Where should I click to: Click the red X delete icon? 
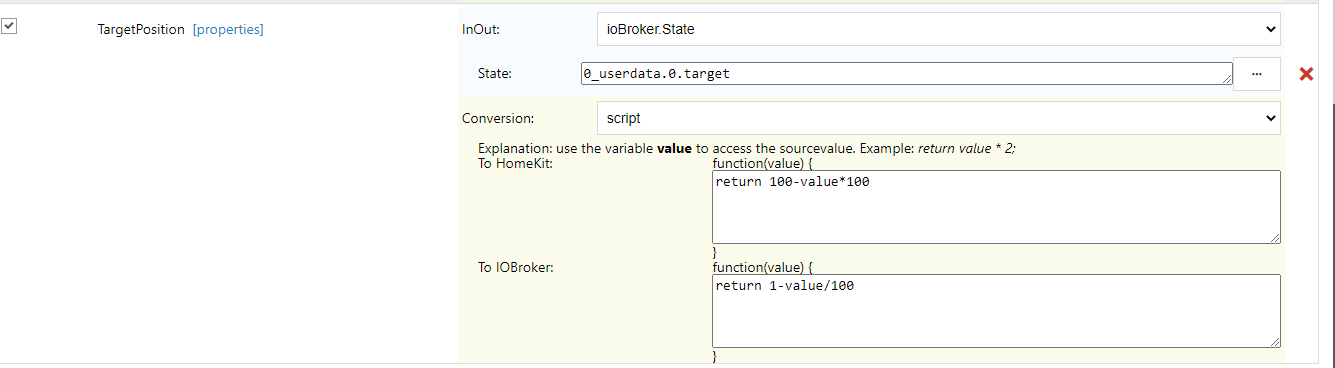click(1305, 74)
